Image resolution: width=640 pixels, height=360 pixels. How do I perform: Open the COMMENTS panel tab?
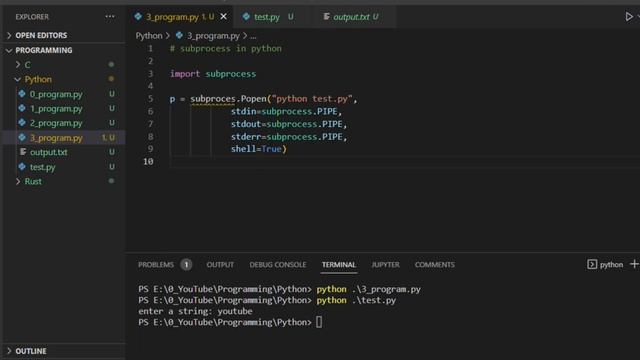point(435,264)
